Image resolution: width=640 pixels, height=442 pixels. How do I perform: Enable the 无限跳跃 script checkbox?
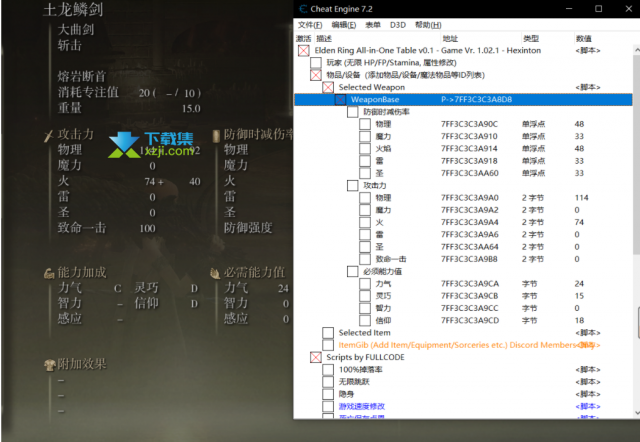coord(328,382)
